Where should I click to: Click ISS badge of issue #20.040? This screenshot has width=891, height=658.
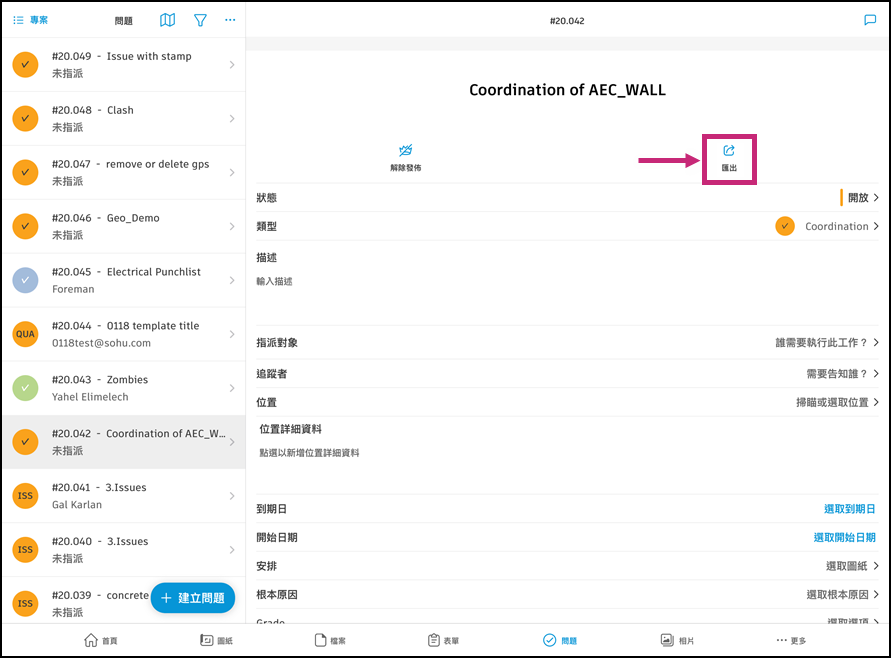[26, 549]
